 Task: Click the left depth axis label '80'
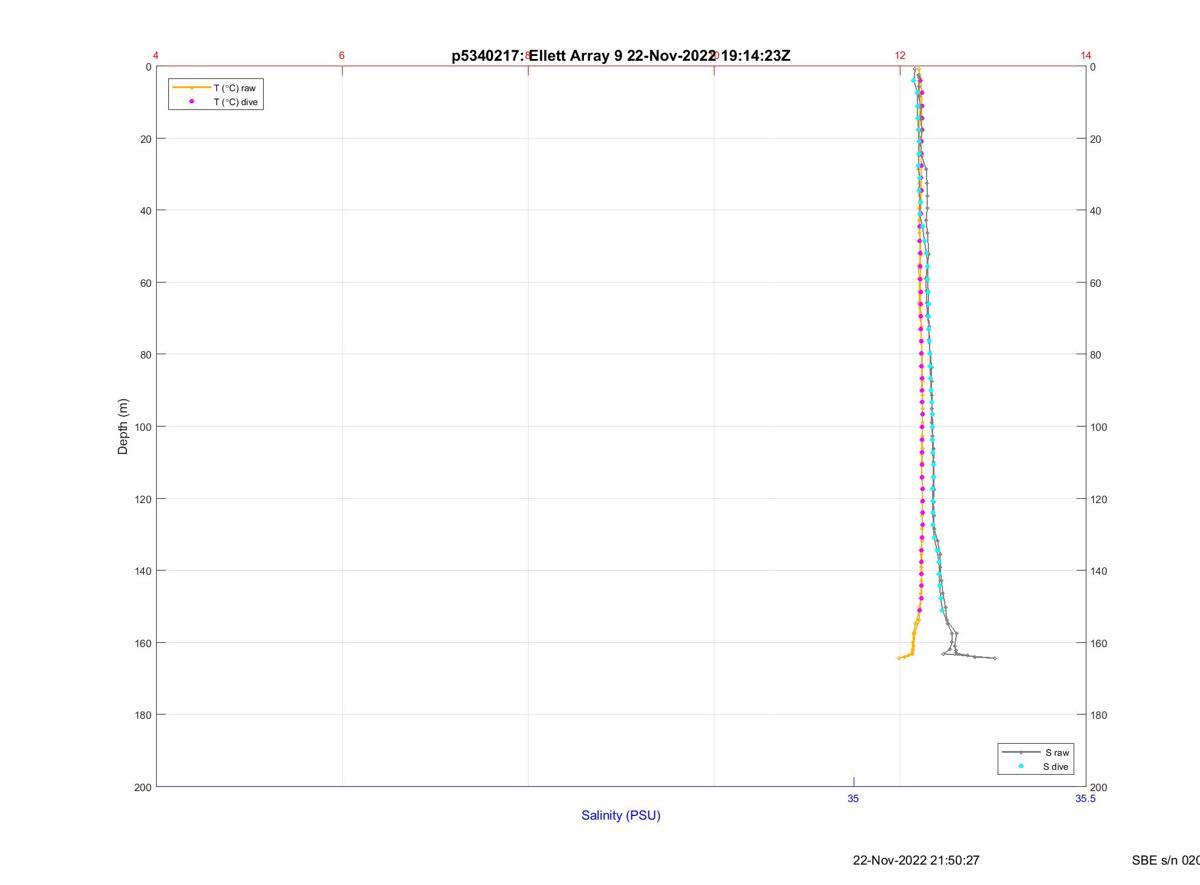(x=145, y=355)
